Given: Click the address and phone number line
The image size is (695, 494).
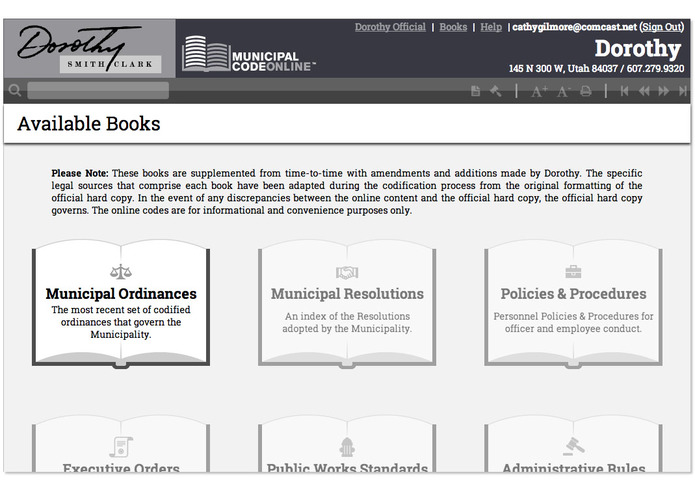Looking at the screenshot, I should [x=596, y=69].
